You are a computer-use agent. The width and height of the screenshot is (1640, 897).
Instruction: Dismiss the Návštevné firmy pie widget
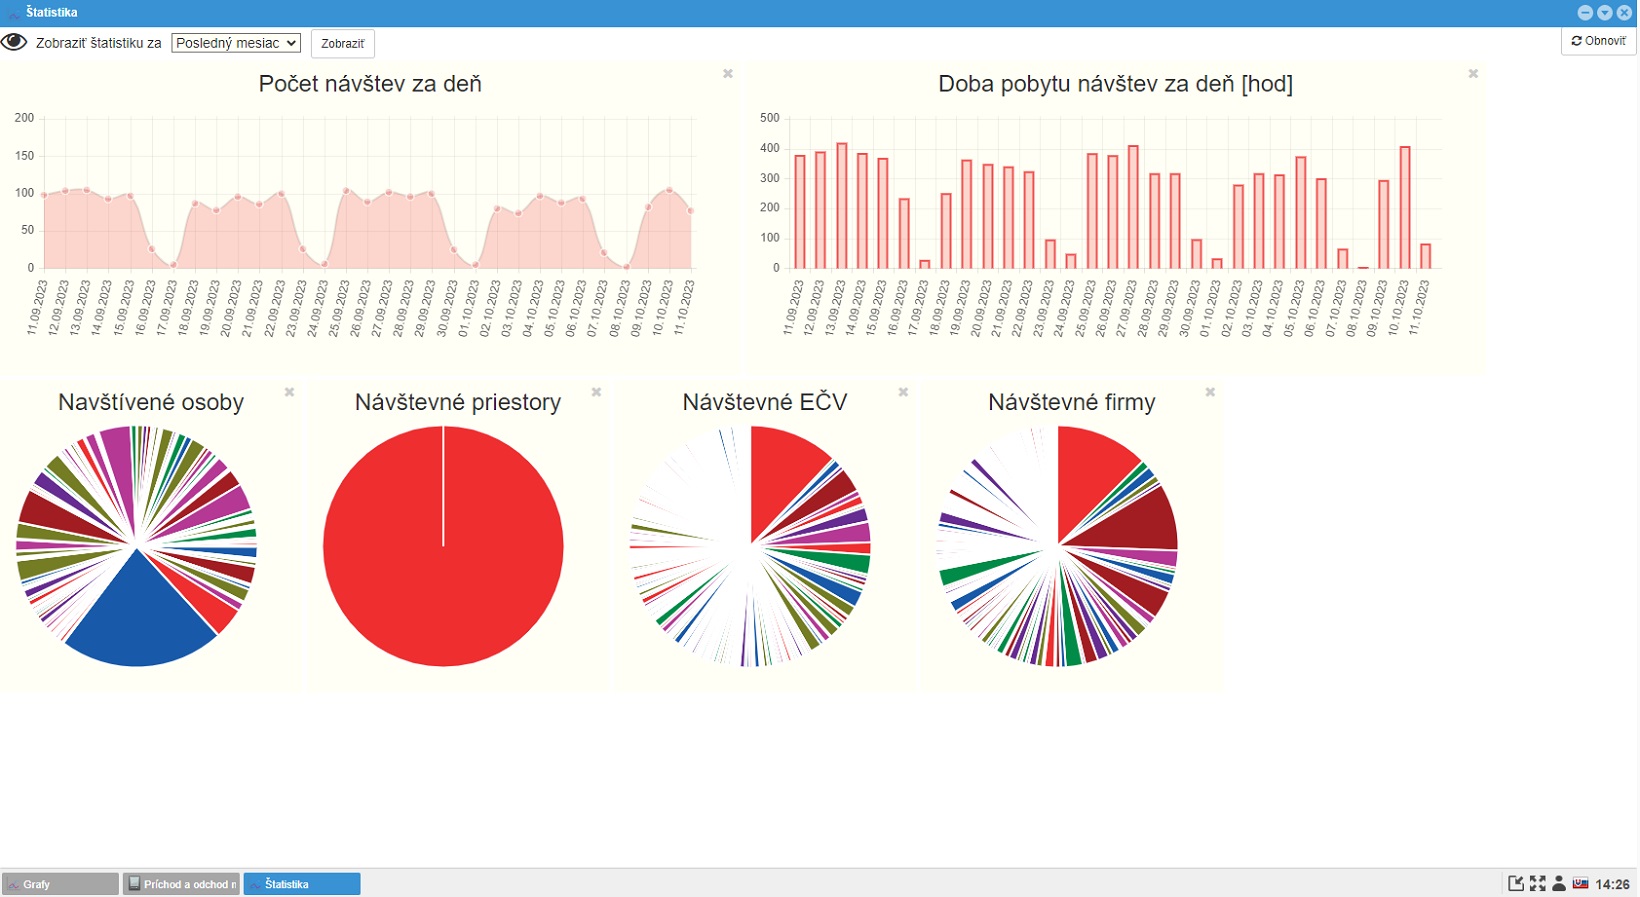coord(1210,392)
